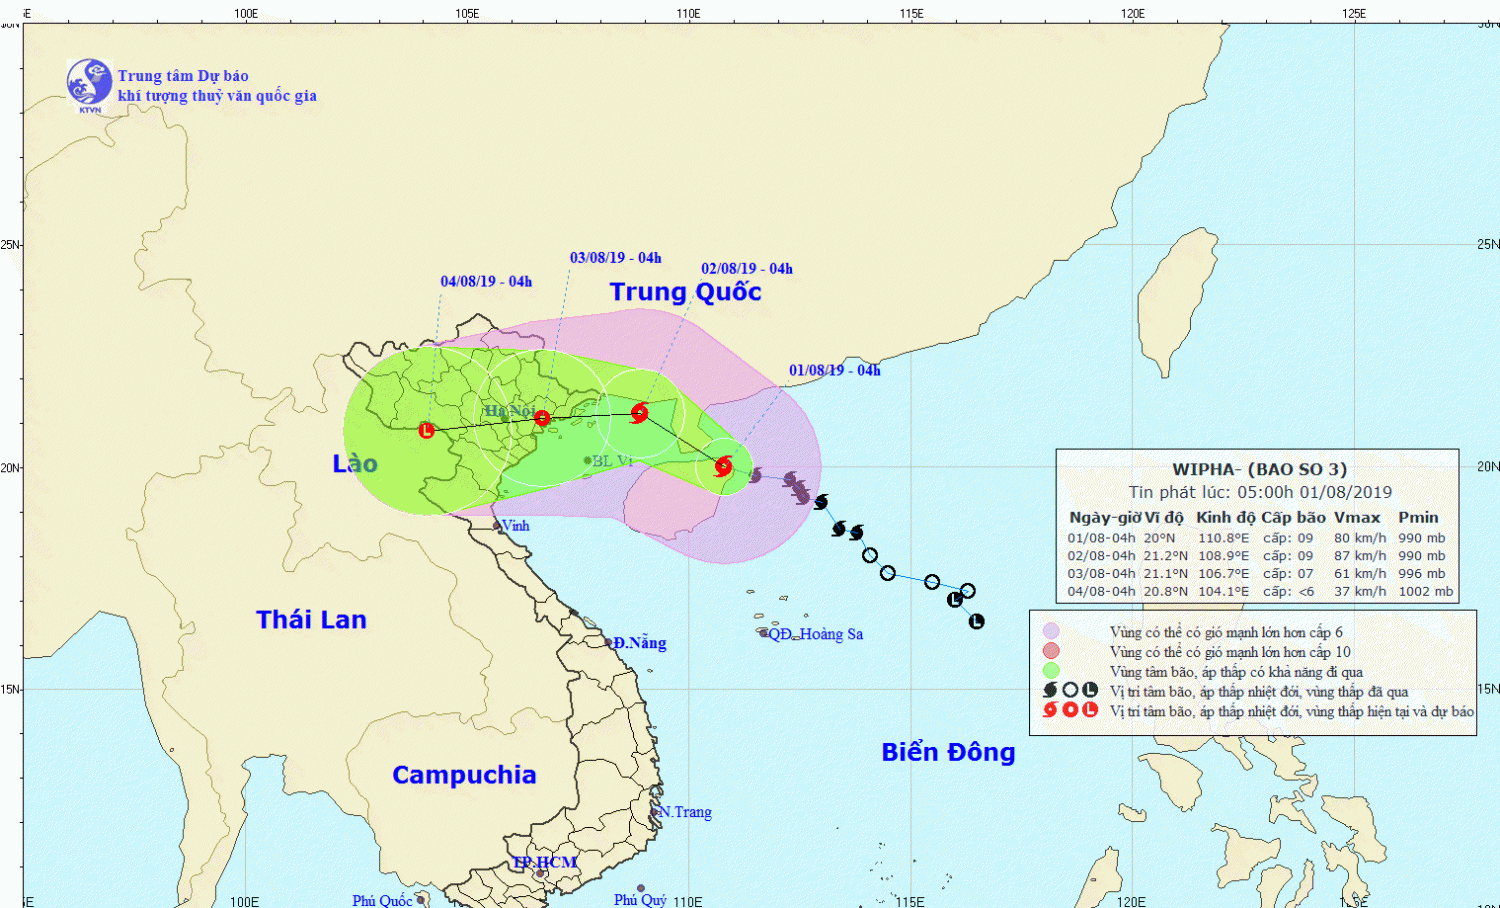Click the Ngày-giờ column header
This screenshot has width=1500, height=908.
click(x=1103, y=518)
